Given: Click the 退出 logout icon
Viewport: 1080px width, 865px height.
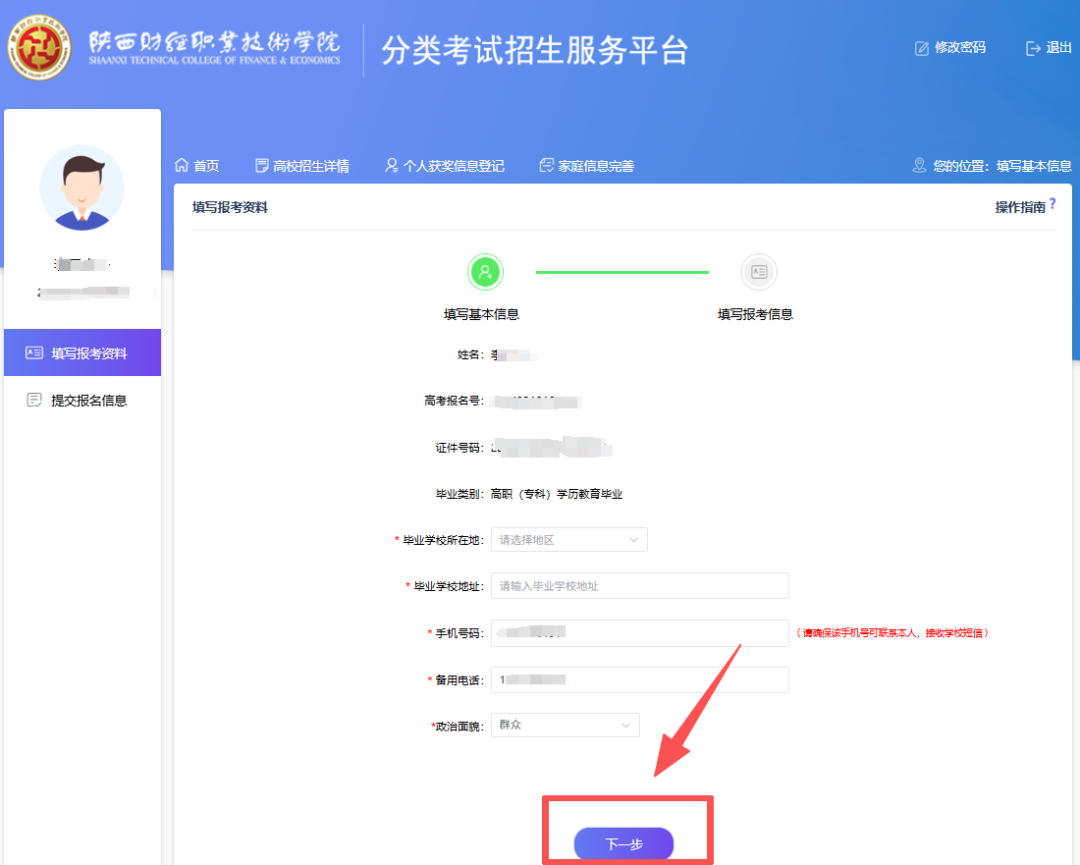Looking at the screenshot, I should coord(1034,48).
